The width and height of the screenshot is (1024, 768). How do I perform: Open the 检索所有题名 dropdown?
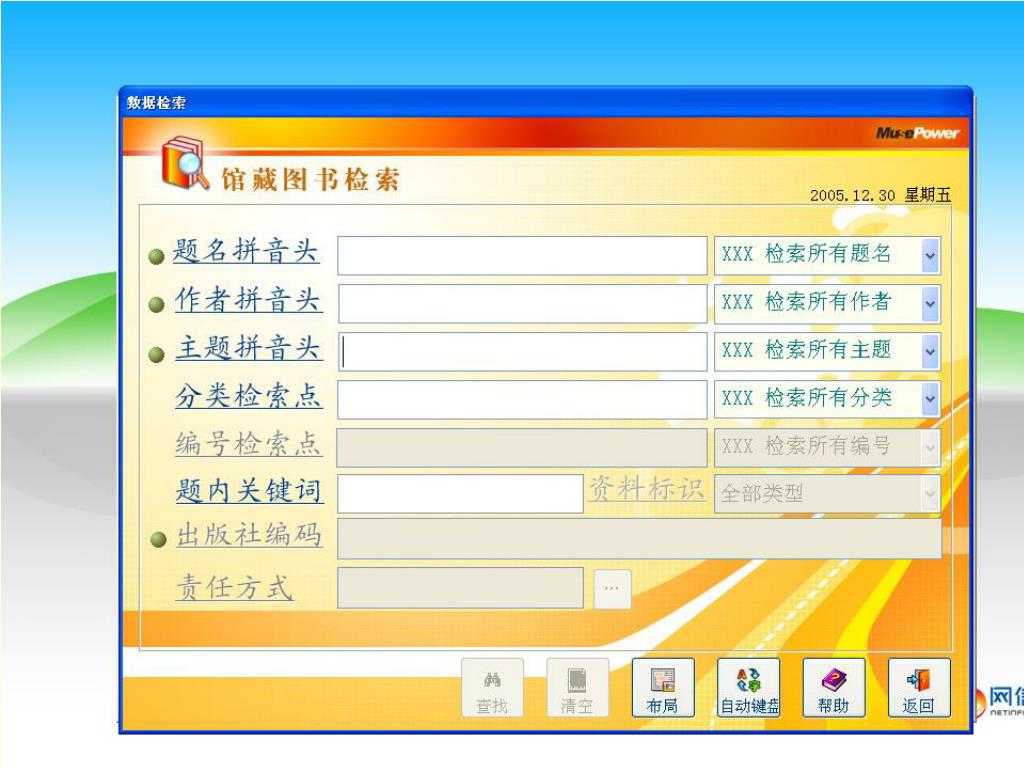[930, 255]
